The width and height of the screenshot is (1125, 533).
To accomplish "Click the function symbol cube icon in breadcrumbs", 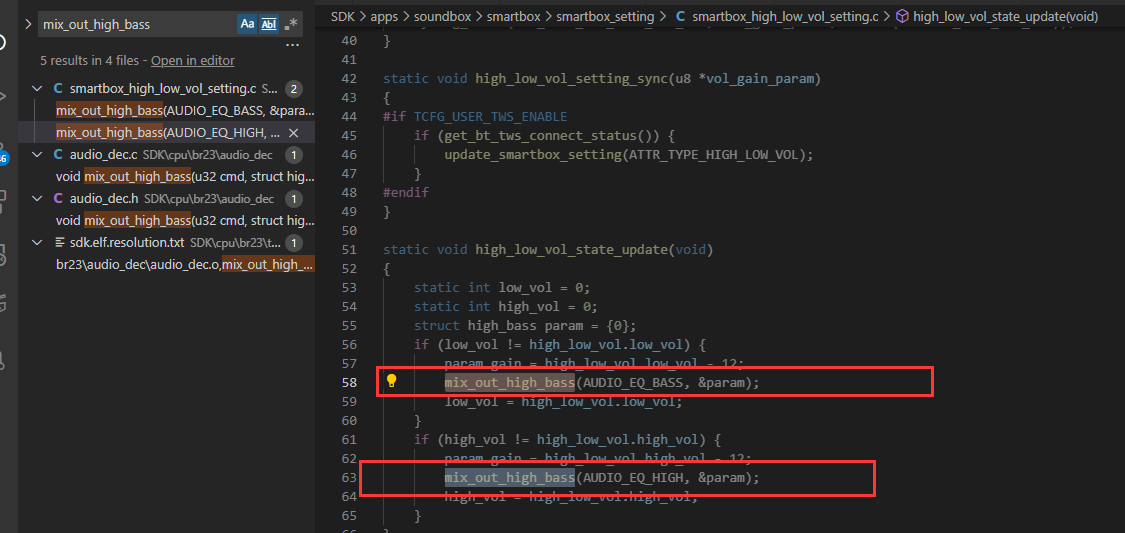I will 903,16.
